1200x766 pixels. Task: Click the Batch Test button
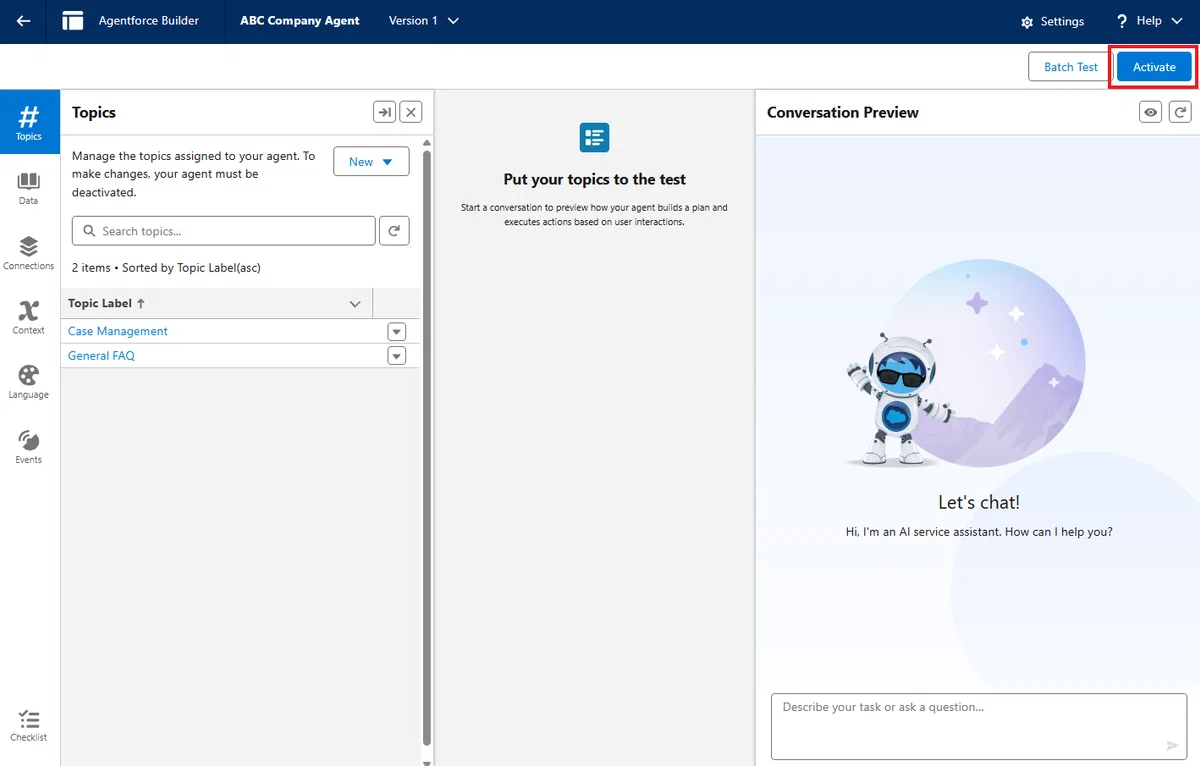pyautogui.click(x=1070, y=67)
